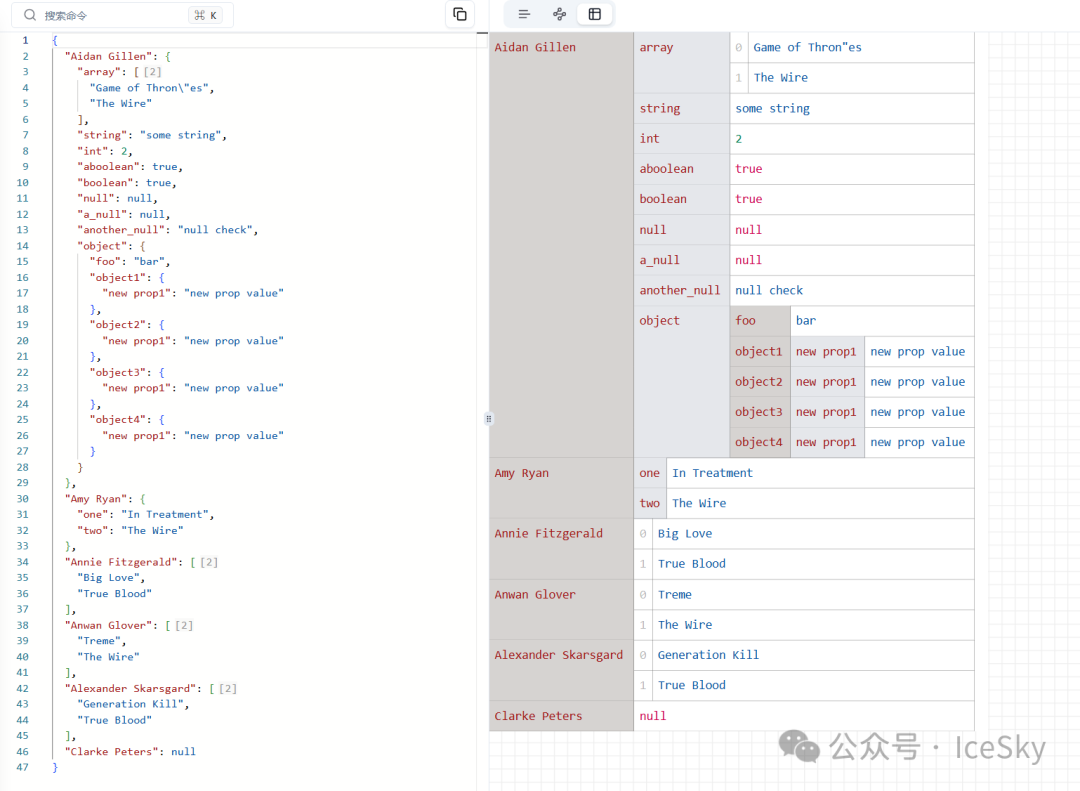Select the table view icon
Viewport: 1080px width, 791px height.
595,14
